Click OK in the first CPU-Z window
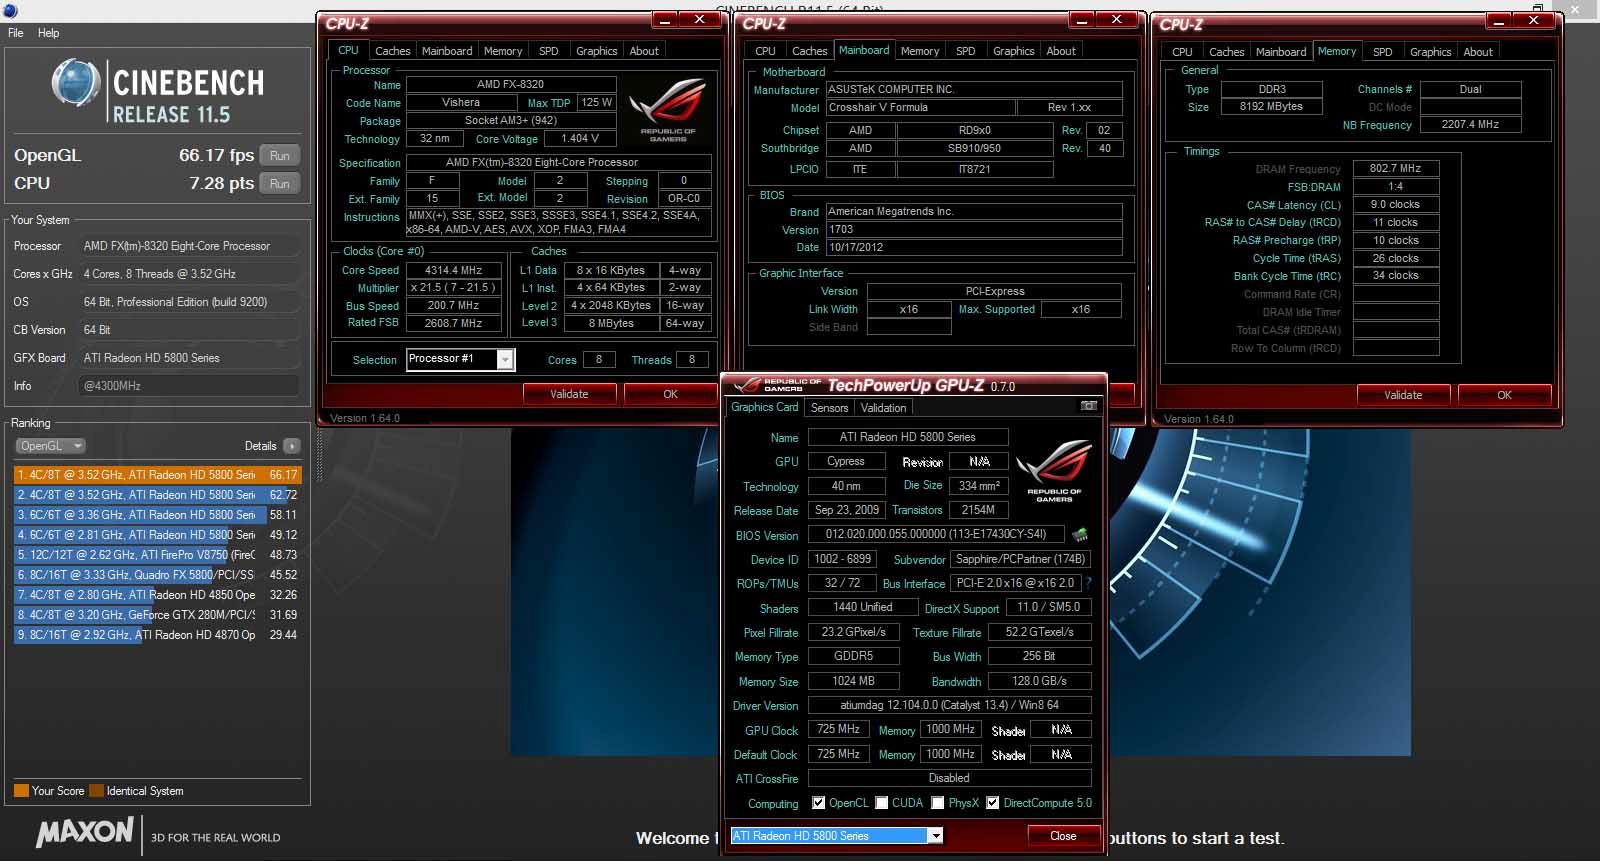This screenshot has height=861, width=1600. pos(670,394)
